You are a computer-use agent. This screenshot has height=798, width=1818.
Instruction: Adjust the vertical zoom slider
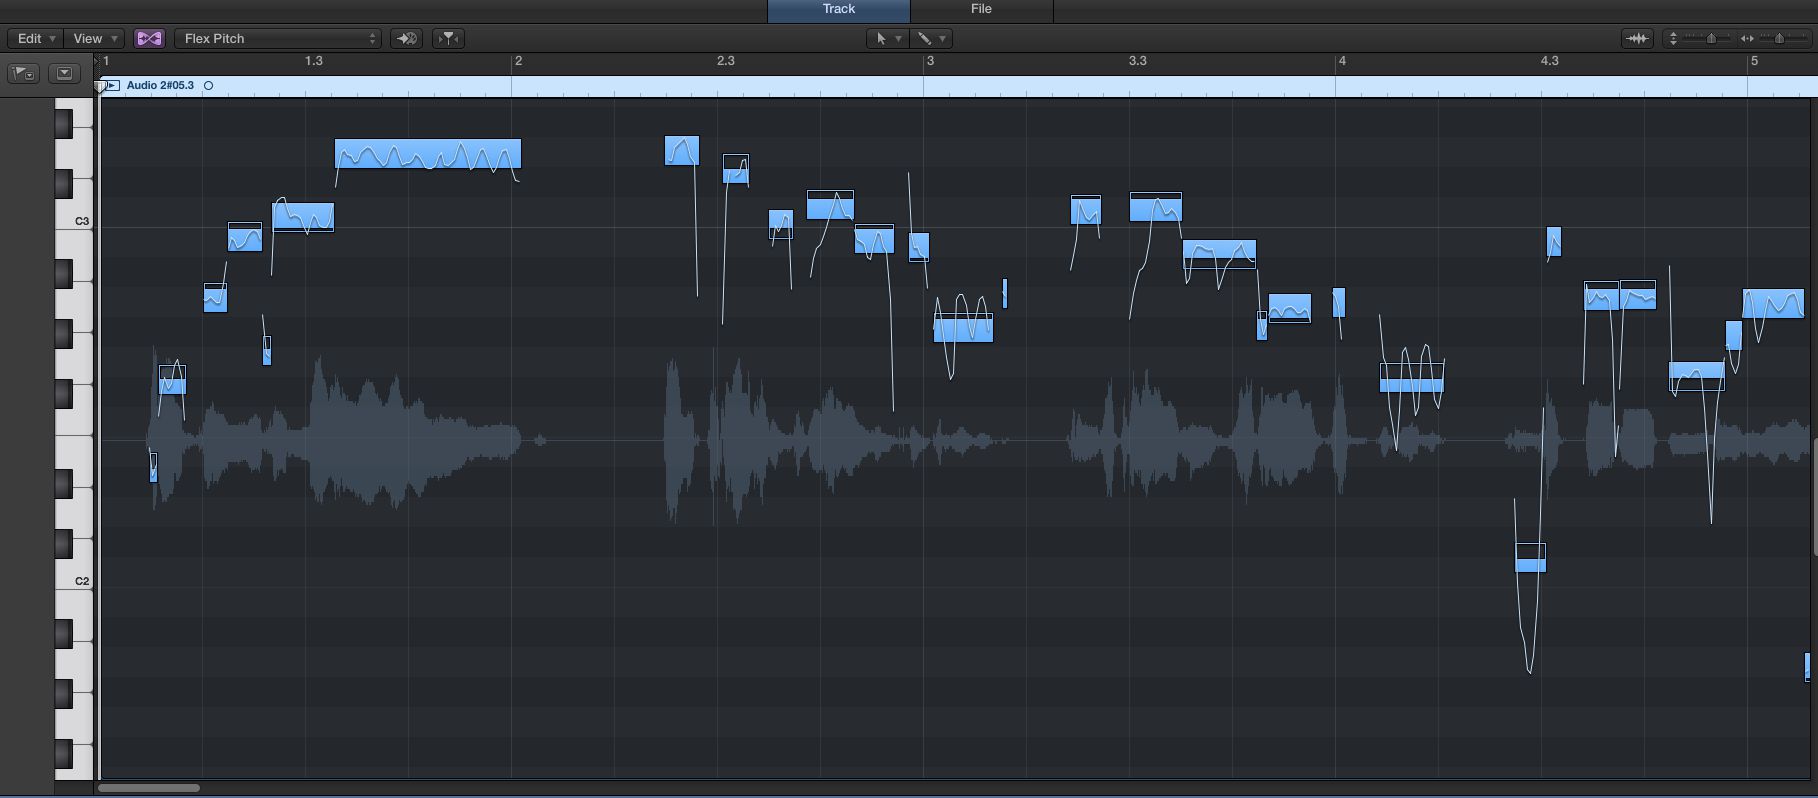(1711, 38)
